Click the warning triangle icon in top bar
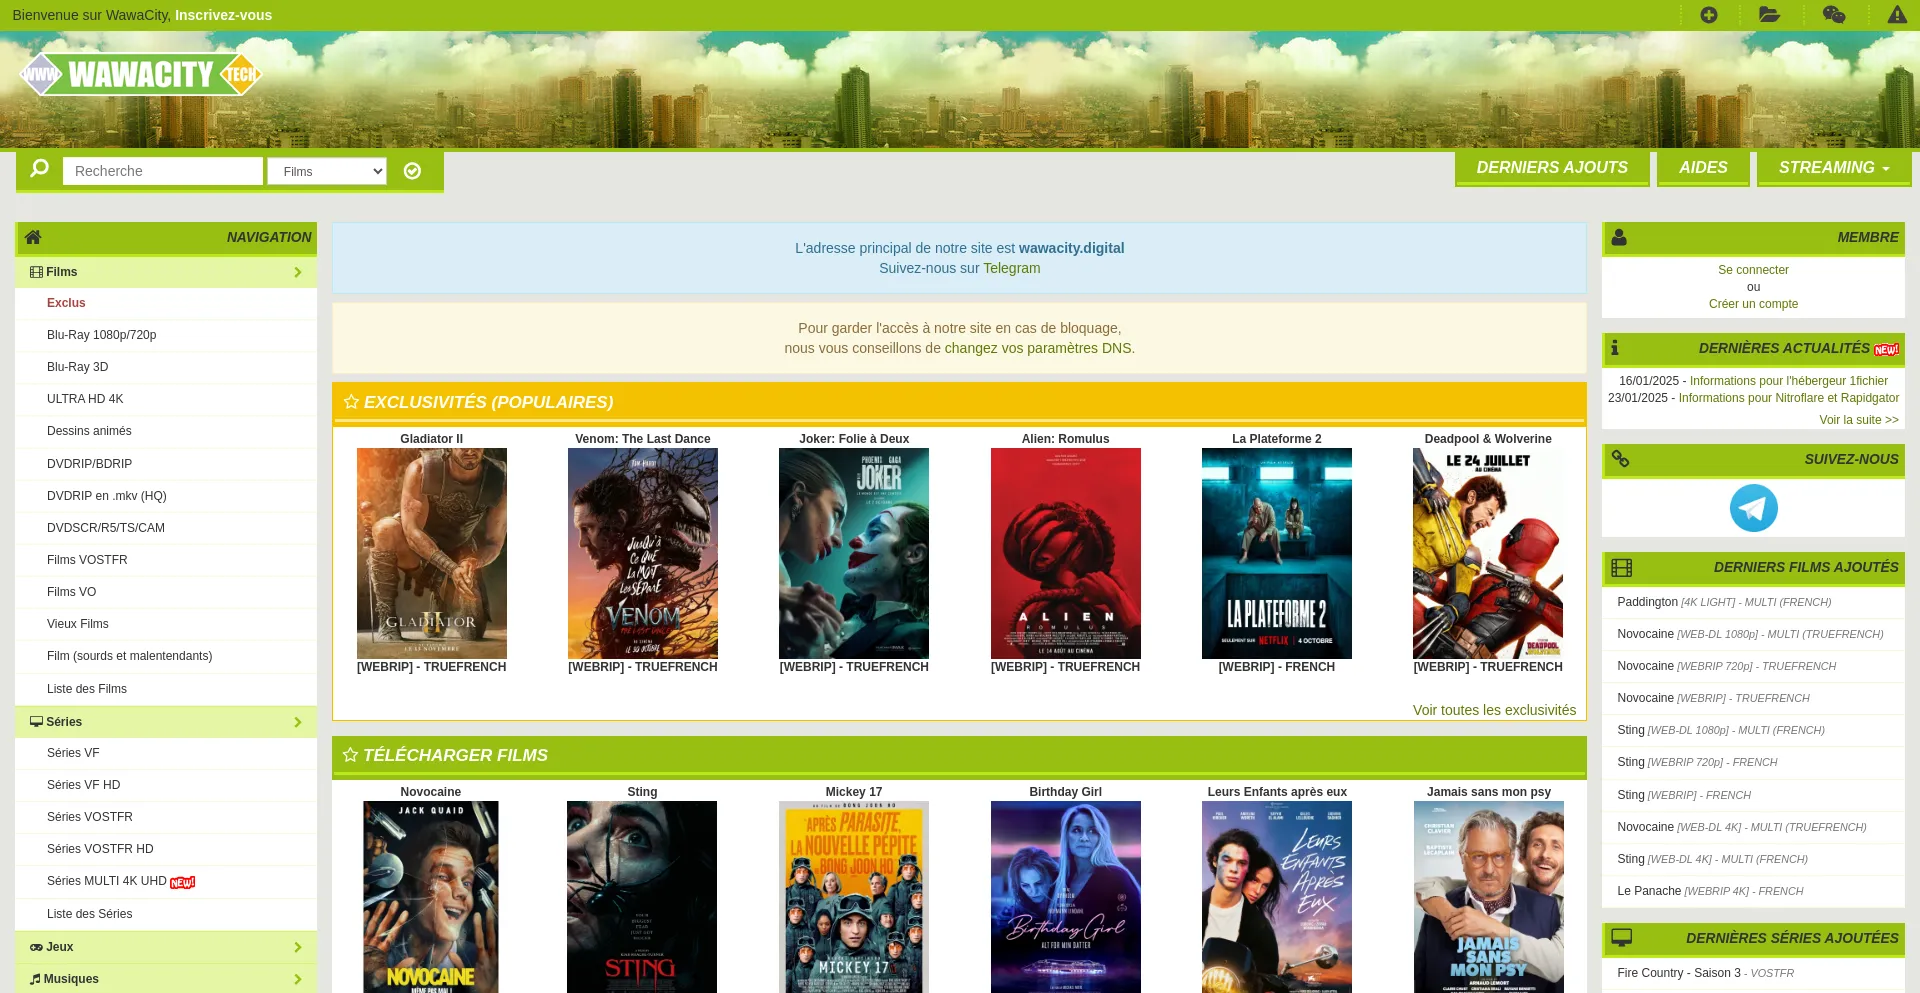Viewport: 1920px width, 993px height. click(x=1897, y=15)
